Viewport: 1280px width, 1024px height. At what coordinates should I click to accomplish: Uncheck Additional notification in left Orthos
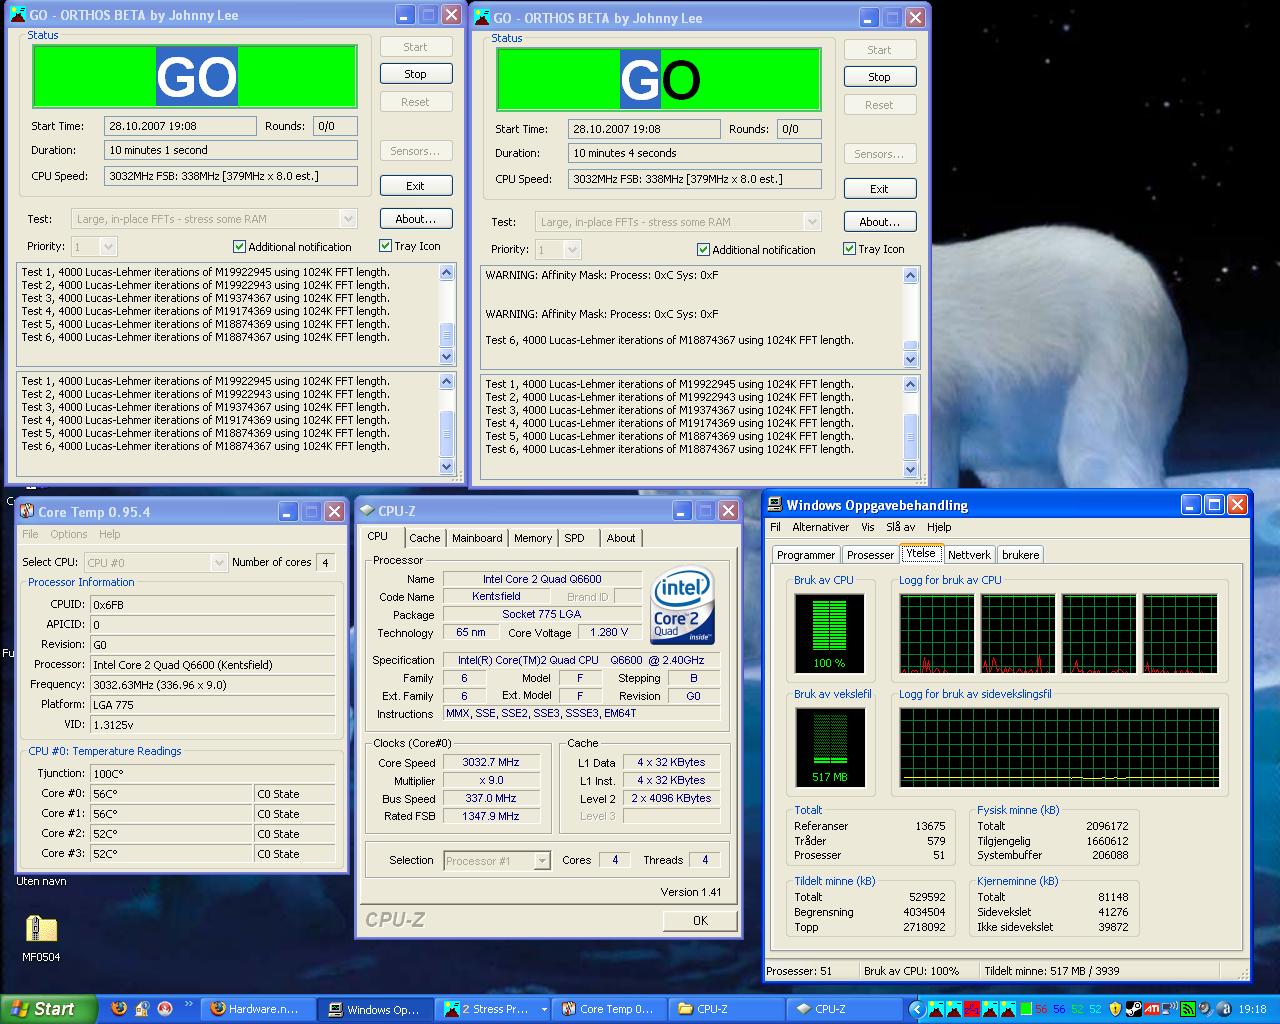point(239,246)
